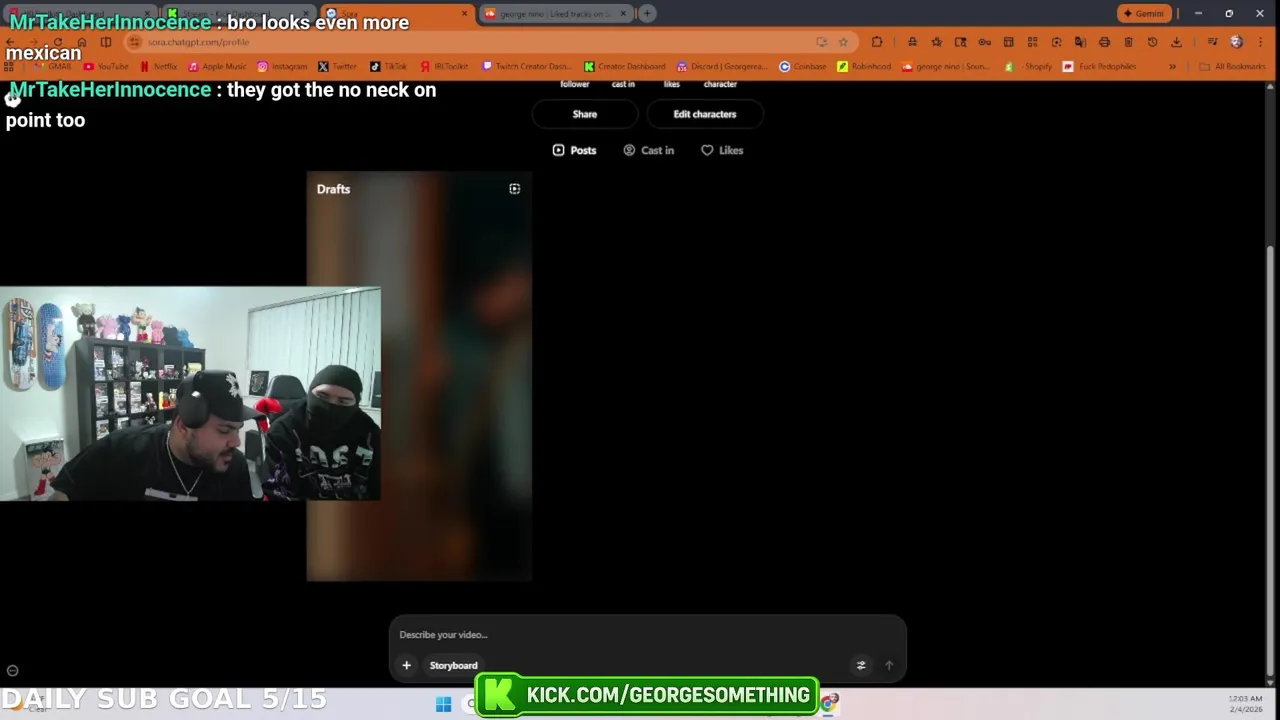Image resolution: width=1280 pixels, height=720 pixels.
Task: Go back in the browser
Action: tap(10, 42)
